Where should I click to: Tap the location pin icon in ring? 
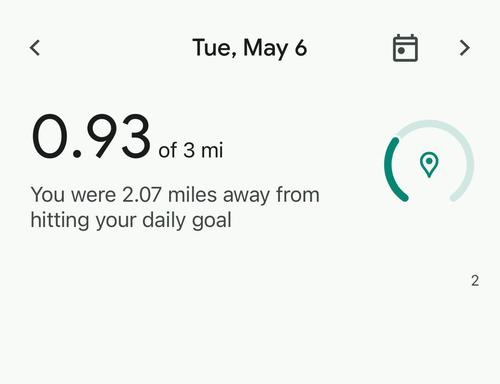(429, 164)
